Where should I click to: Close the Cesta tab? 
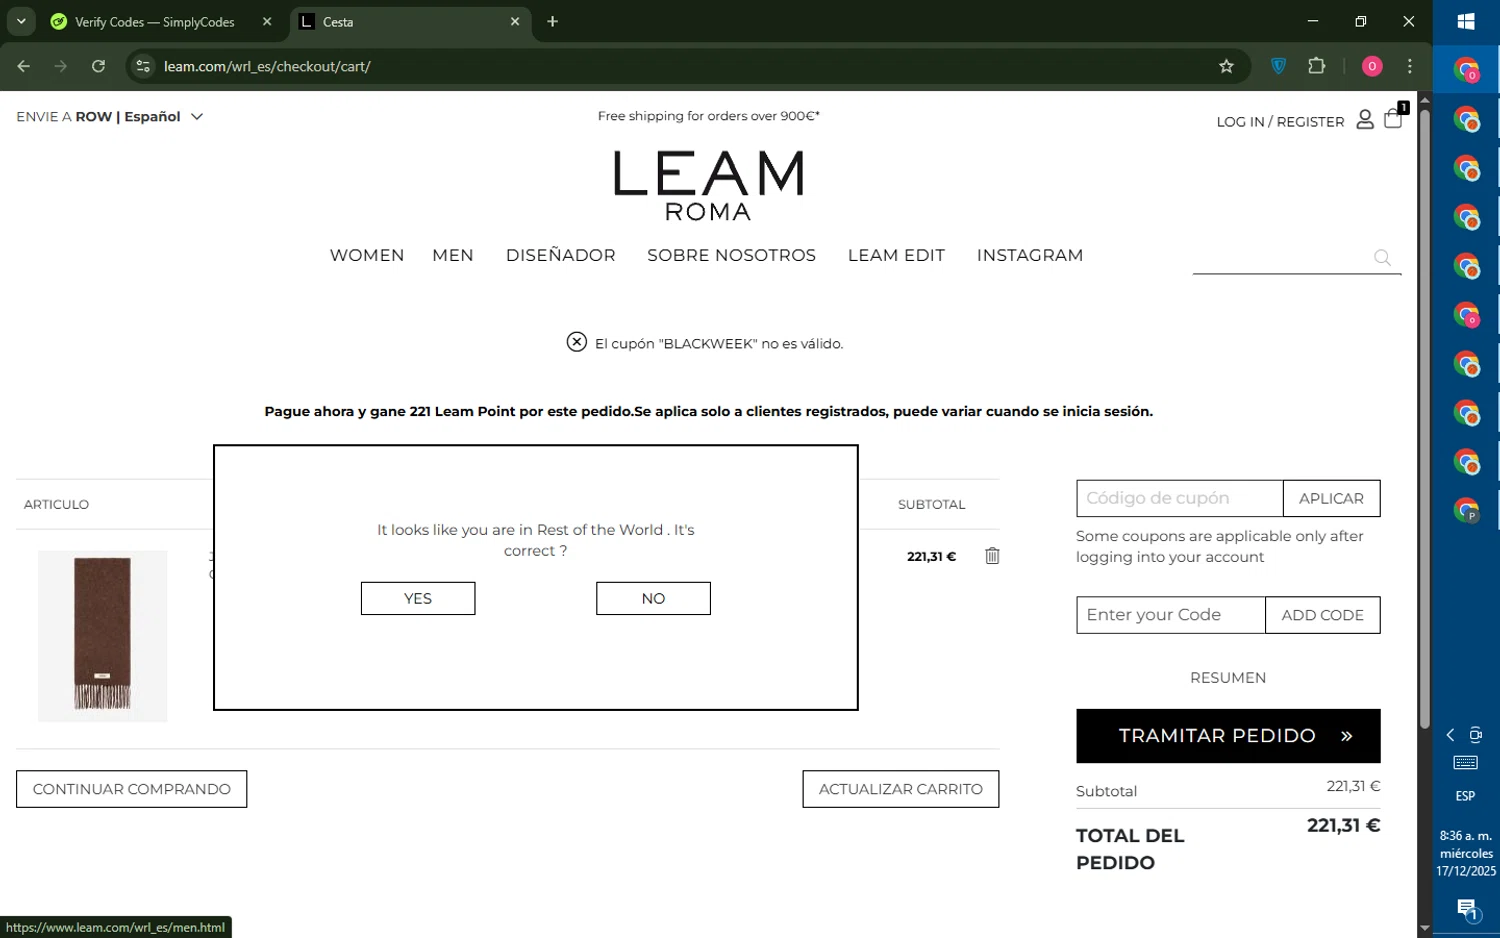click(x=515, y=21)
